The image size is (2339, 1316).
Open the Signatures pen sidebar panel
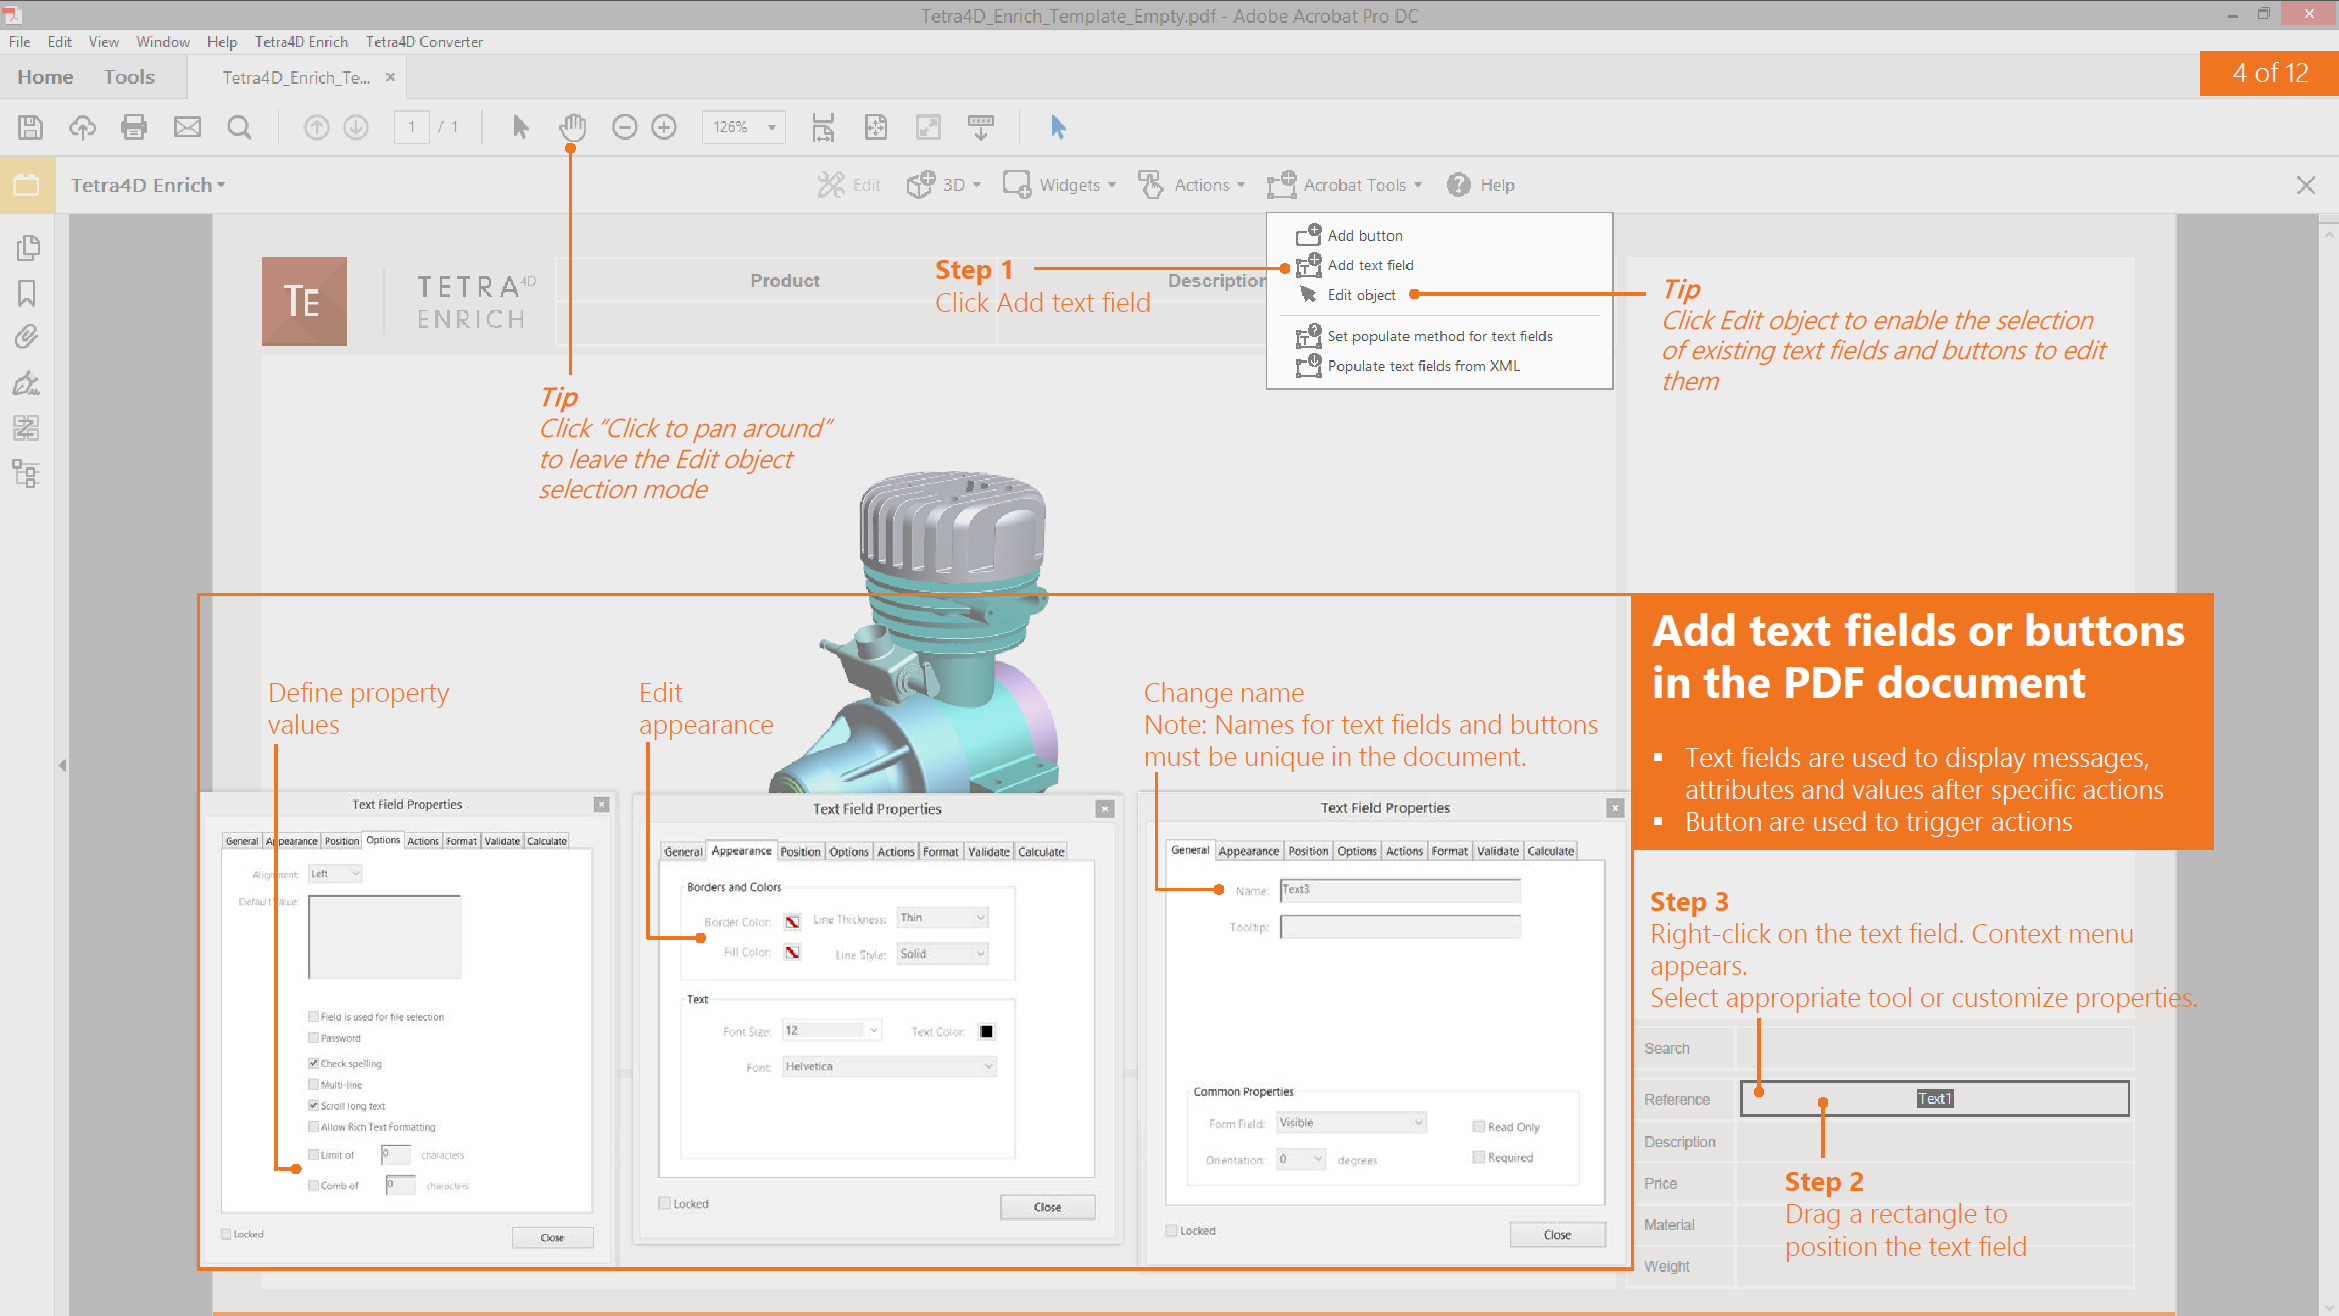27,383
